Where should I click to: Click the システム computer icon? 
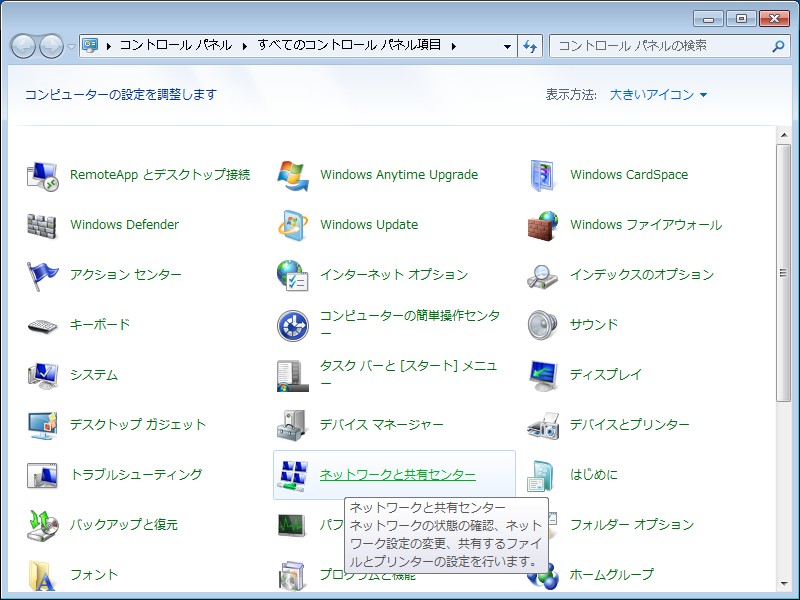pos(41,375)
